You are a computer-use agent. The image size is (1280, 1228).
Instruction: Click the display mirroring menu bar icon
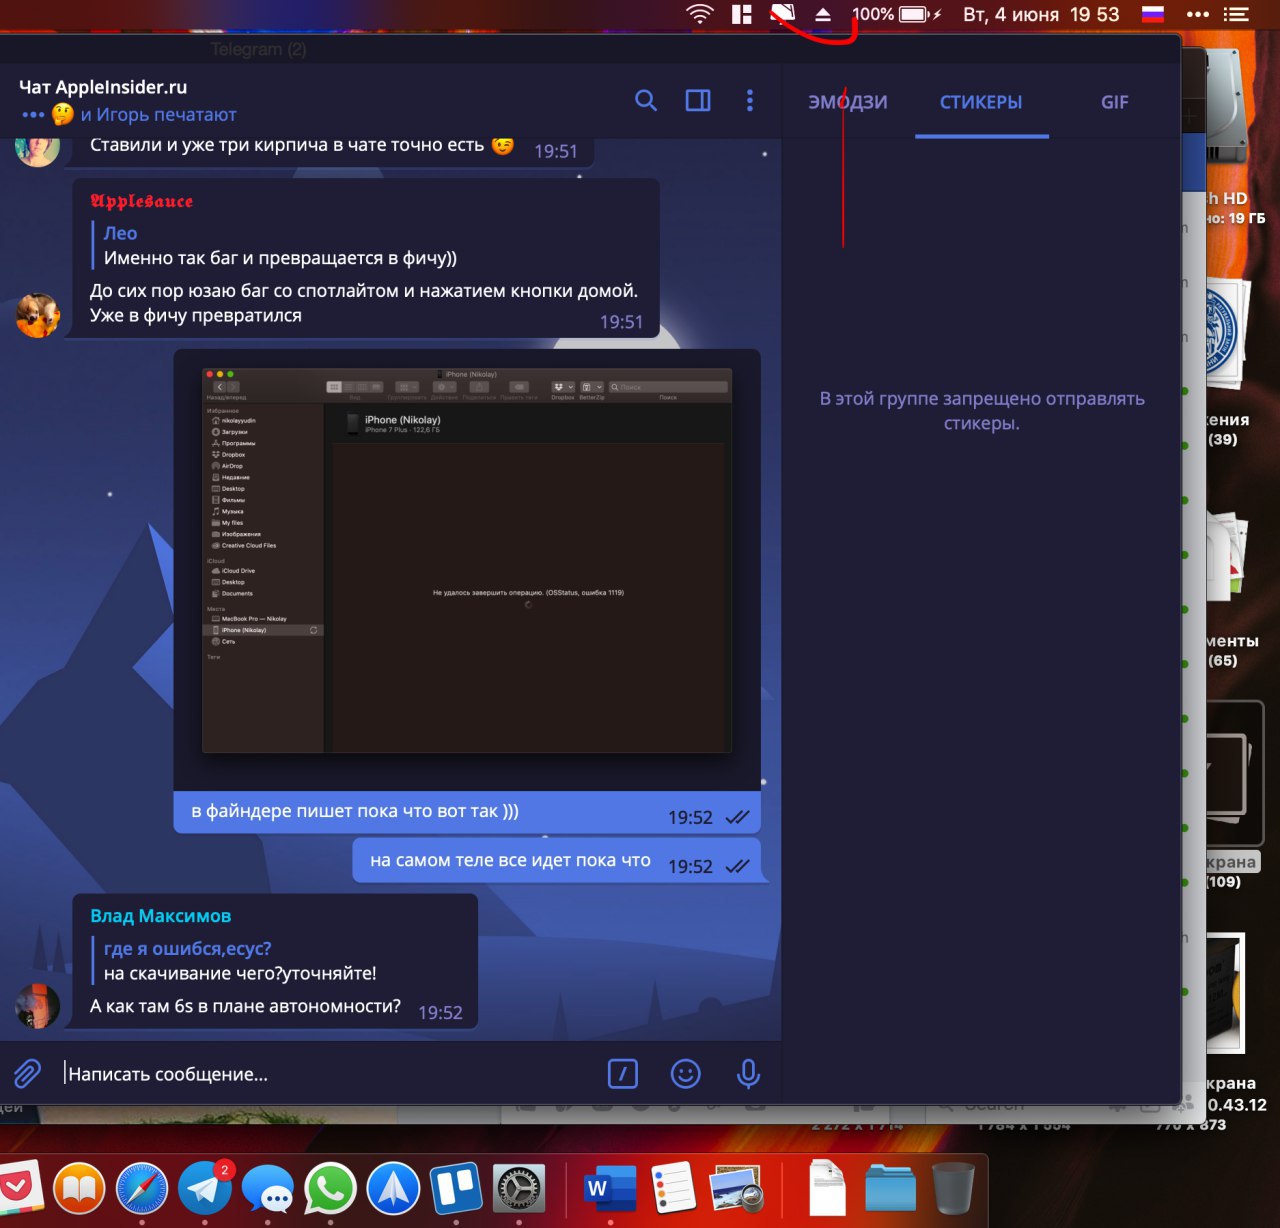782,14
